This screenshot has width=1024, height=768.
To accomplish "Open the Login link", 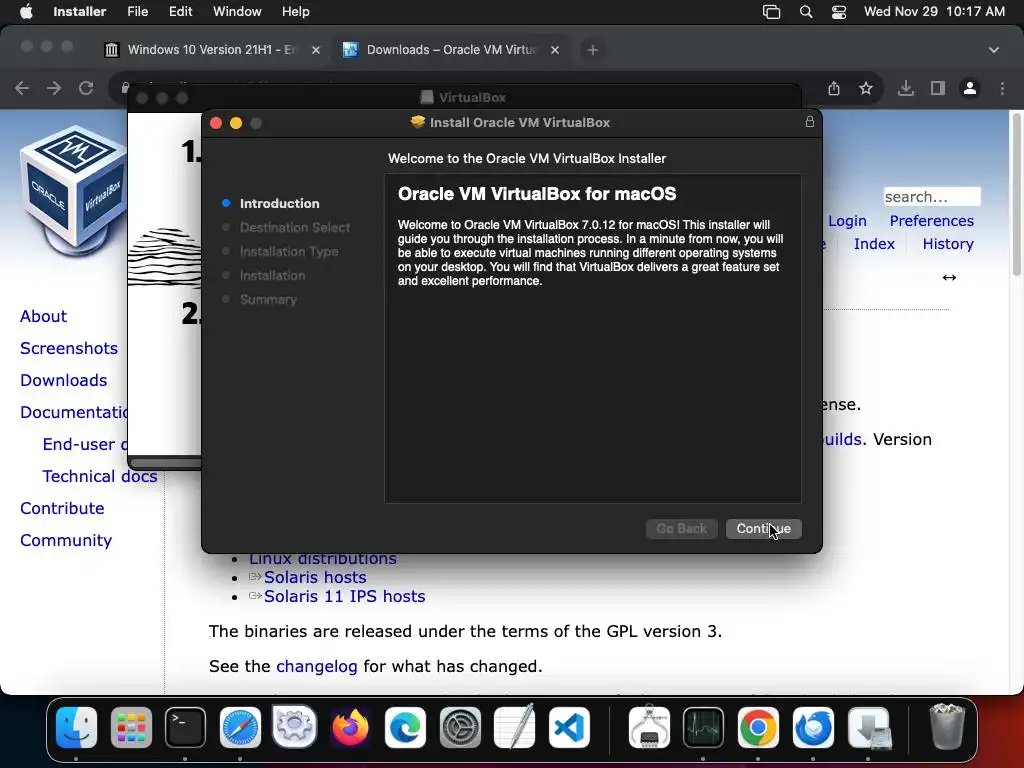I will [x=847, y=221].
